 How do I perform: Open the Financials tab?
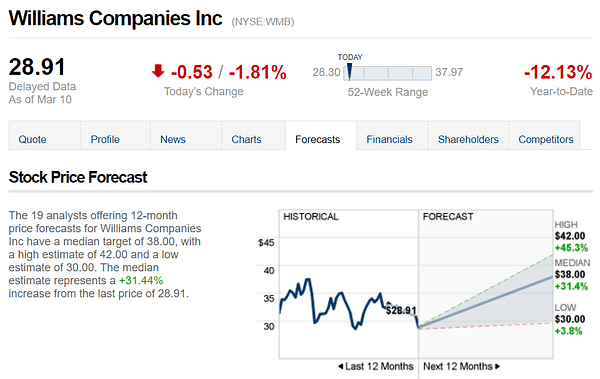[392, 136]
